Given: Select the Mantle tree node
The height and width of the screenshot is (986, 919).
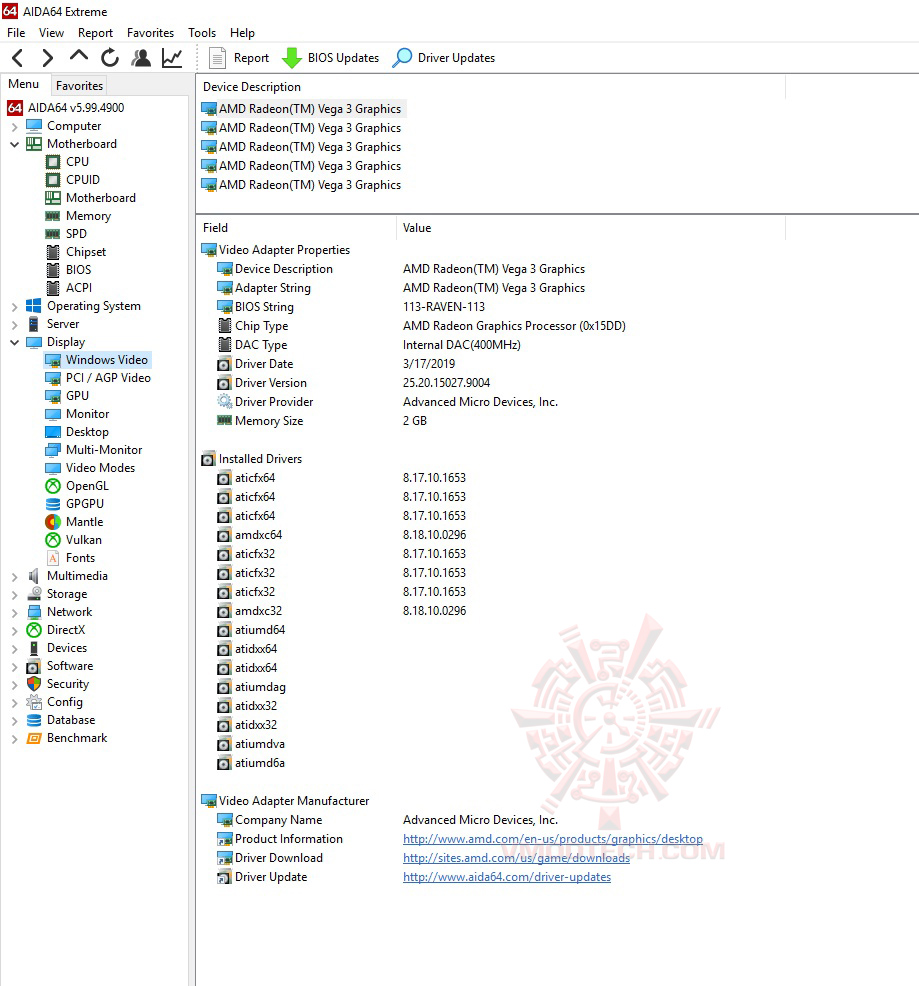Looking at the screenshot, I should pyautogui.click(x=74, y=522).
